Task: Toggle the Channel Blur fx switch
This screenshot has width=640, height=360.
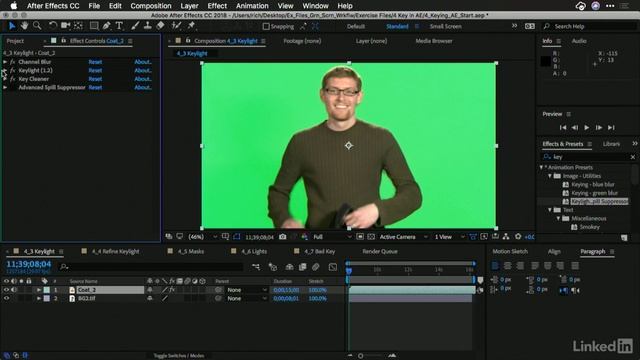Action: pyautogui.click(x=13, y=62)
